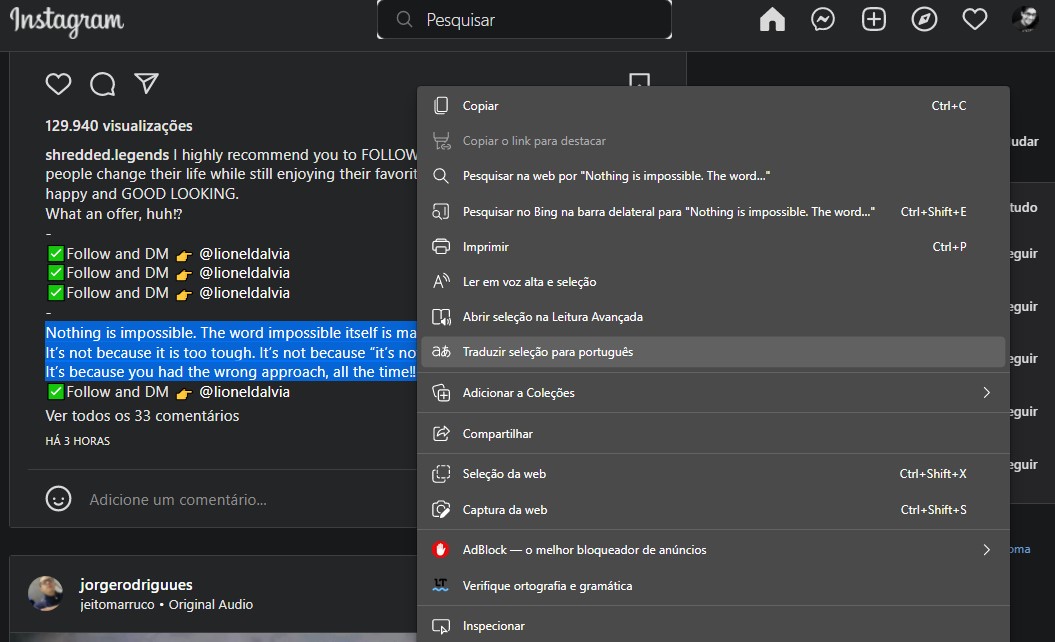Open Explore compass icon
Image resolution: width=1055 pixels, height=642 pixels.
click(x=924, y=20)
